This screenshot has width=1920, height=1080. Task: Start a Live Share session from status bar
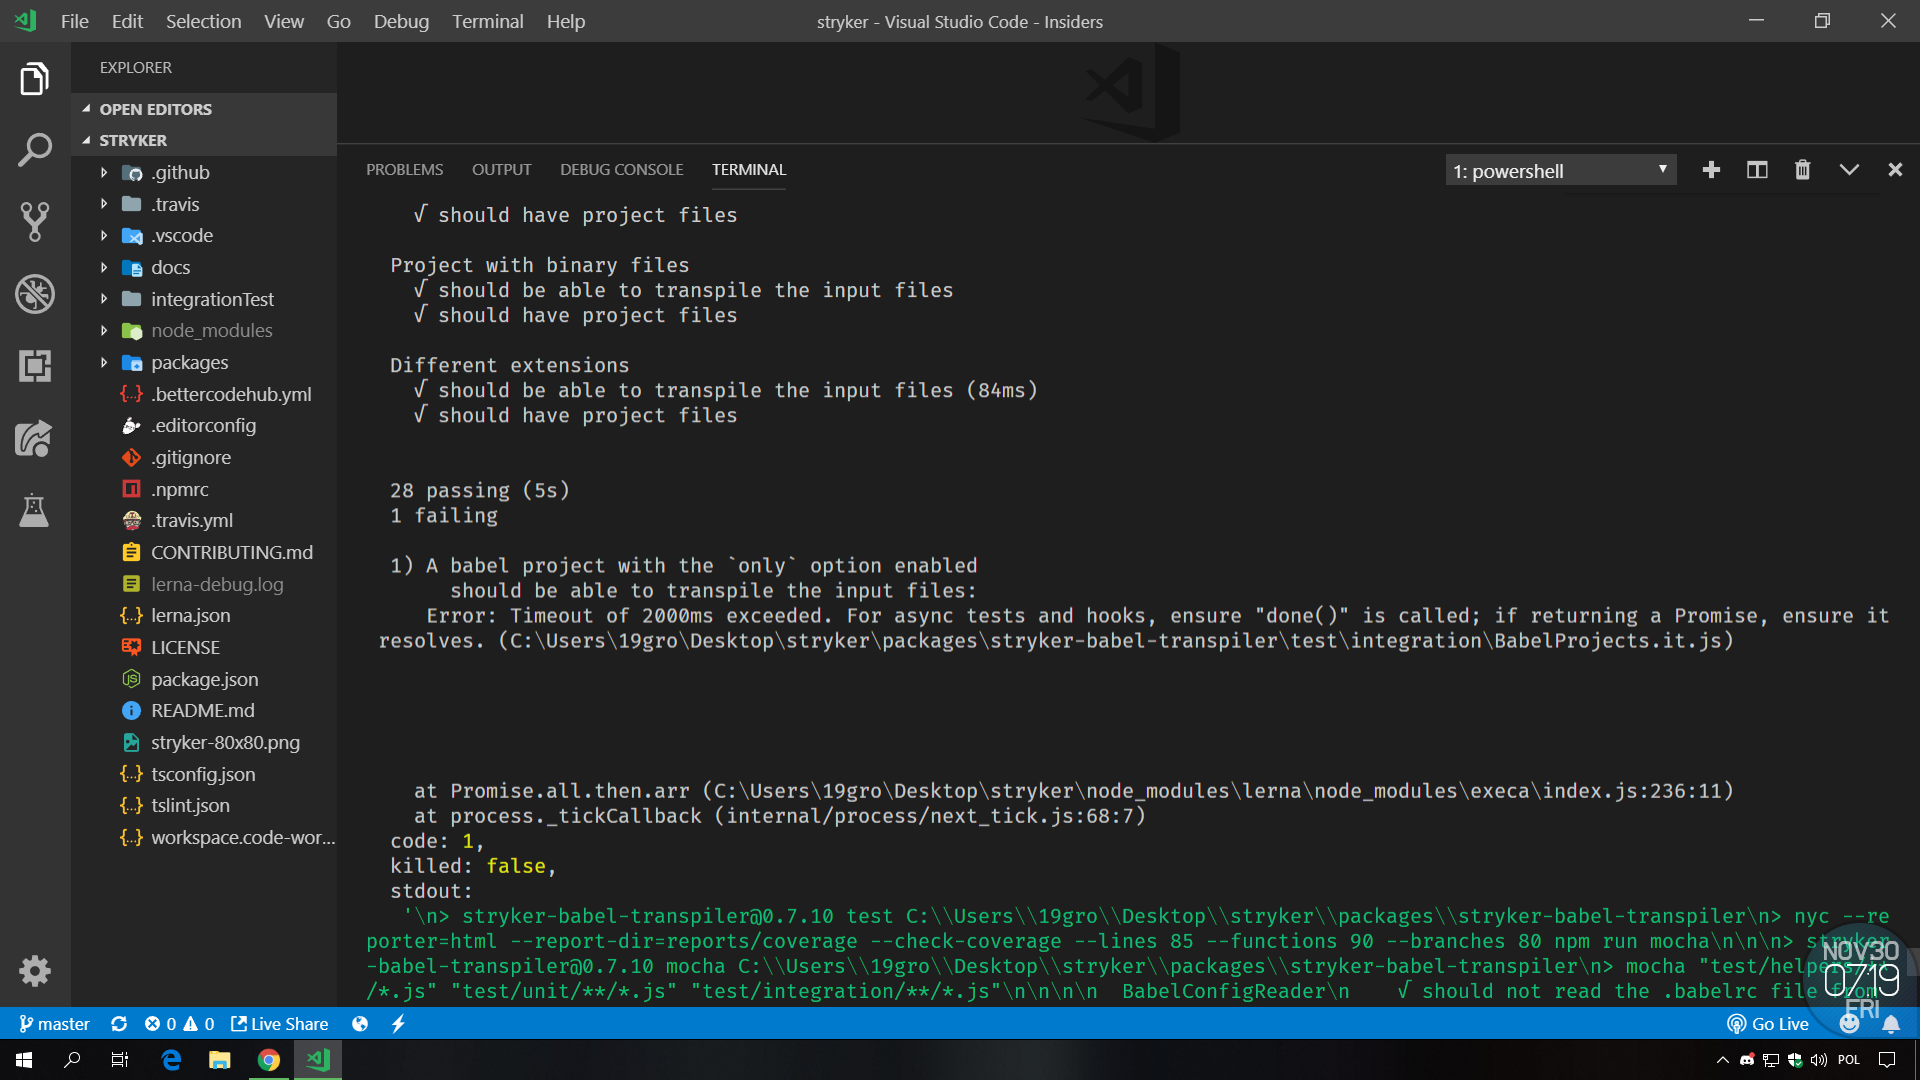[280, 1023]
